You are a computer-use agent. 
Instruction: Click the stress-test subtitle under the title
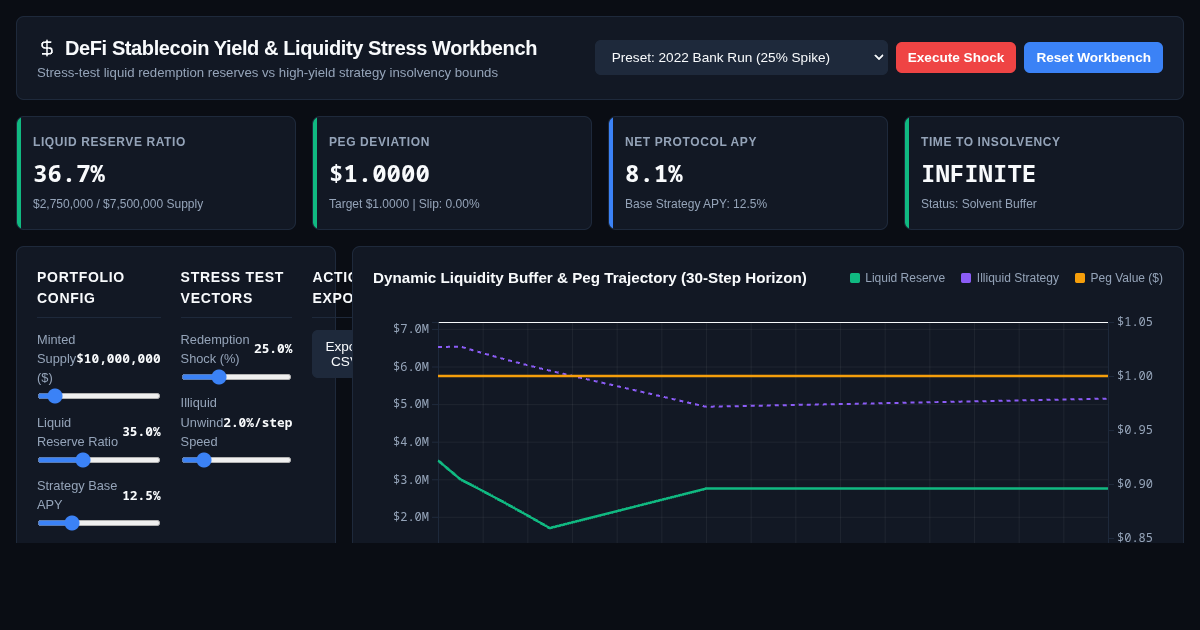[x=267, y=73]
